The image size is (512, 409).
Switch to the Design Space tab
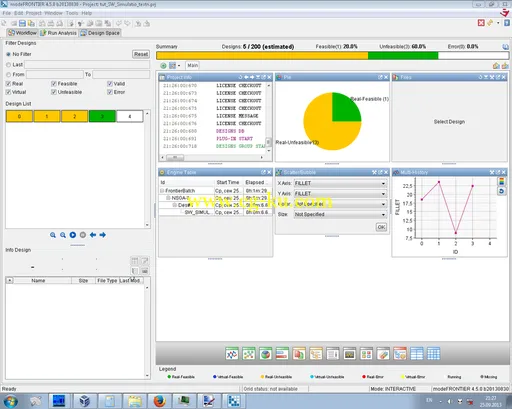coord(100,33)
